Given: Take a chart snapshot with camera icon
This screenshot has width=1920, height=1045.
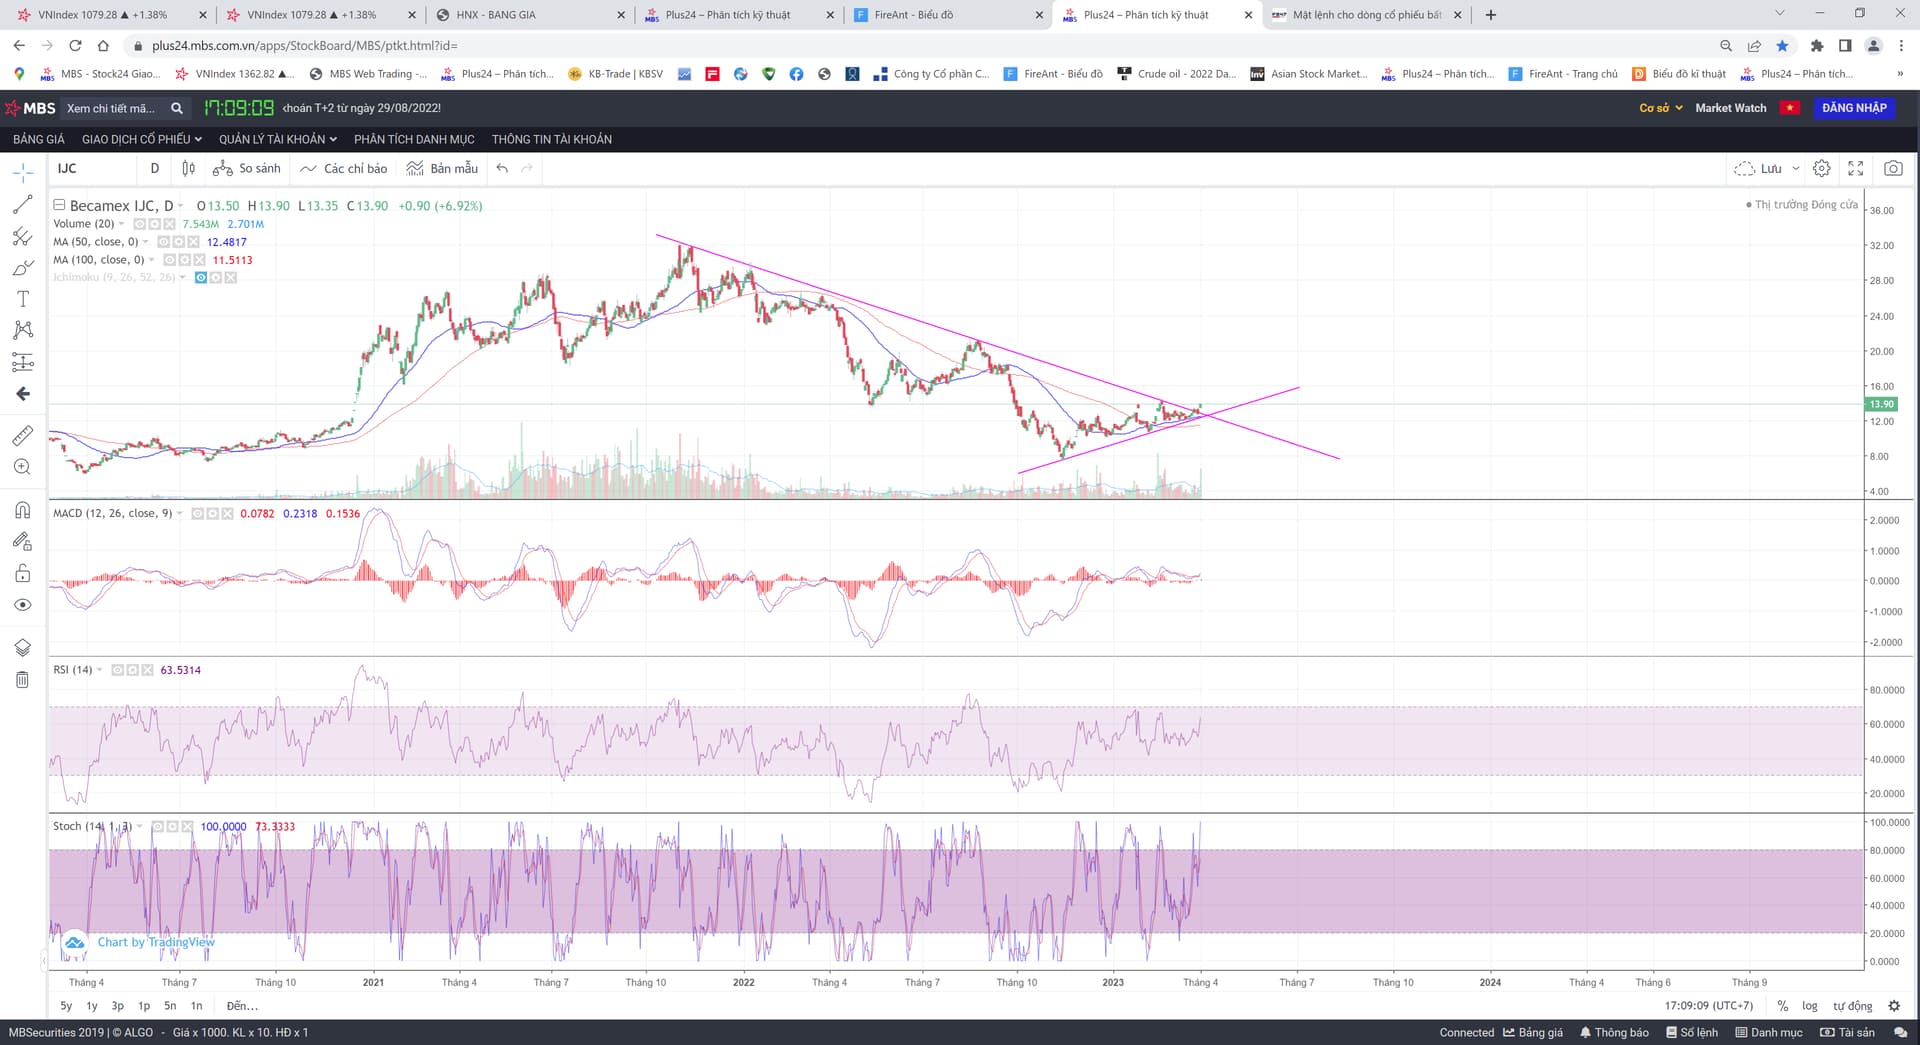Looking at the screenshot, I should tap(1893, 168).
